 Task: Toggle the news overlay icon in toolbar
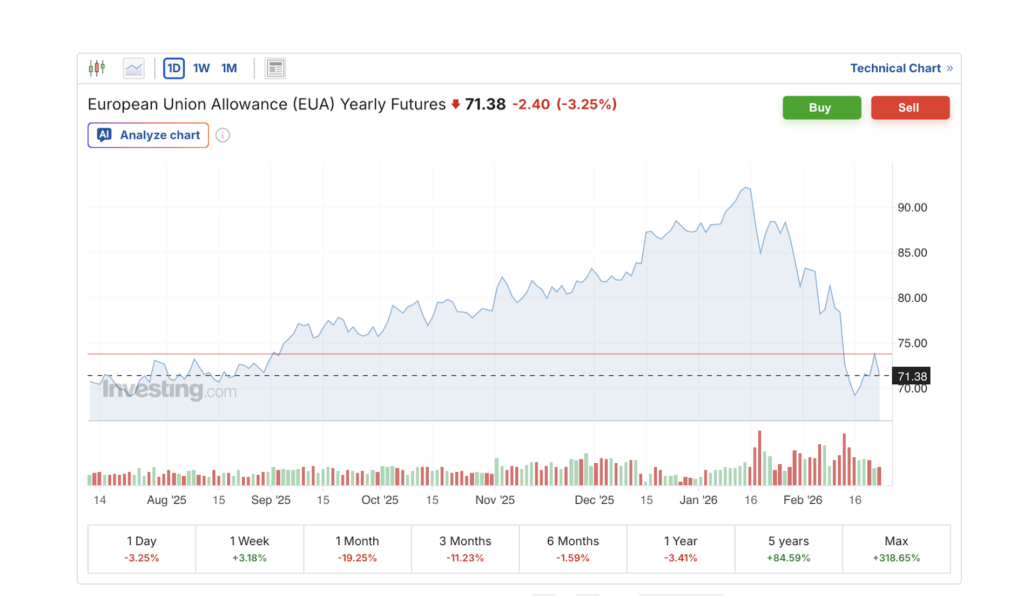[x=275, y=68]
